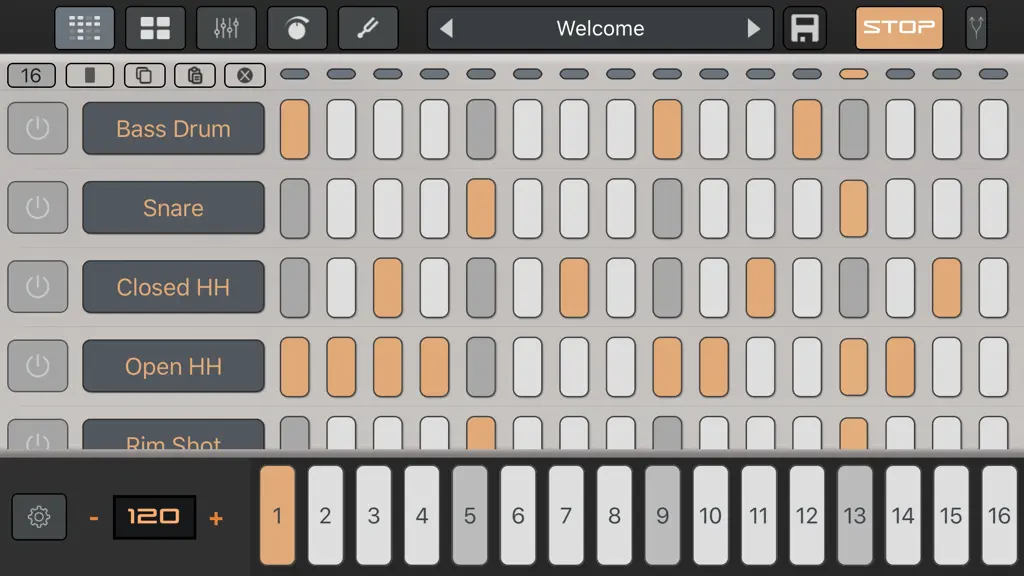The height and width of the screenshot is (576, 1024).
Task: Open the knob effects view
Action: tap(297, 28)
